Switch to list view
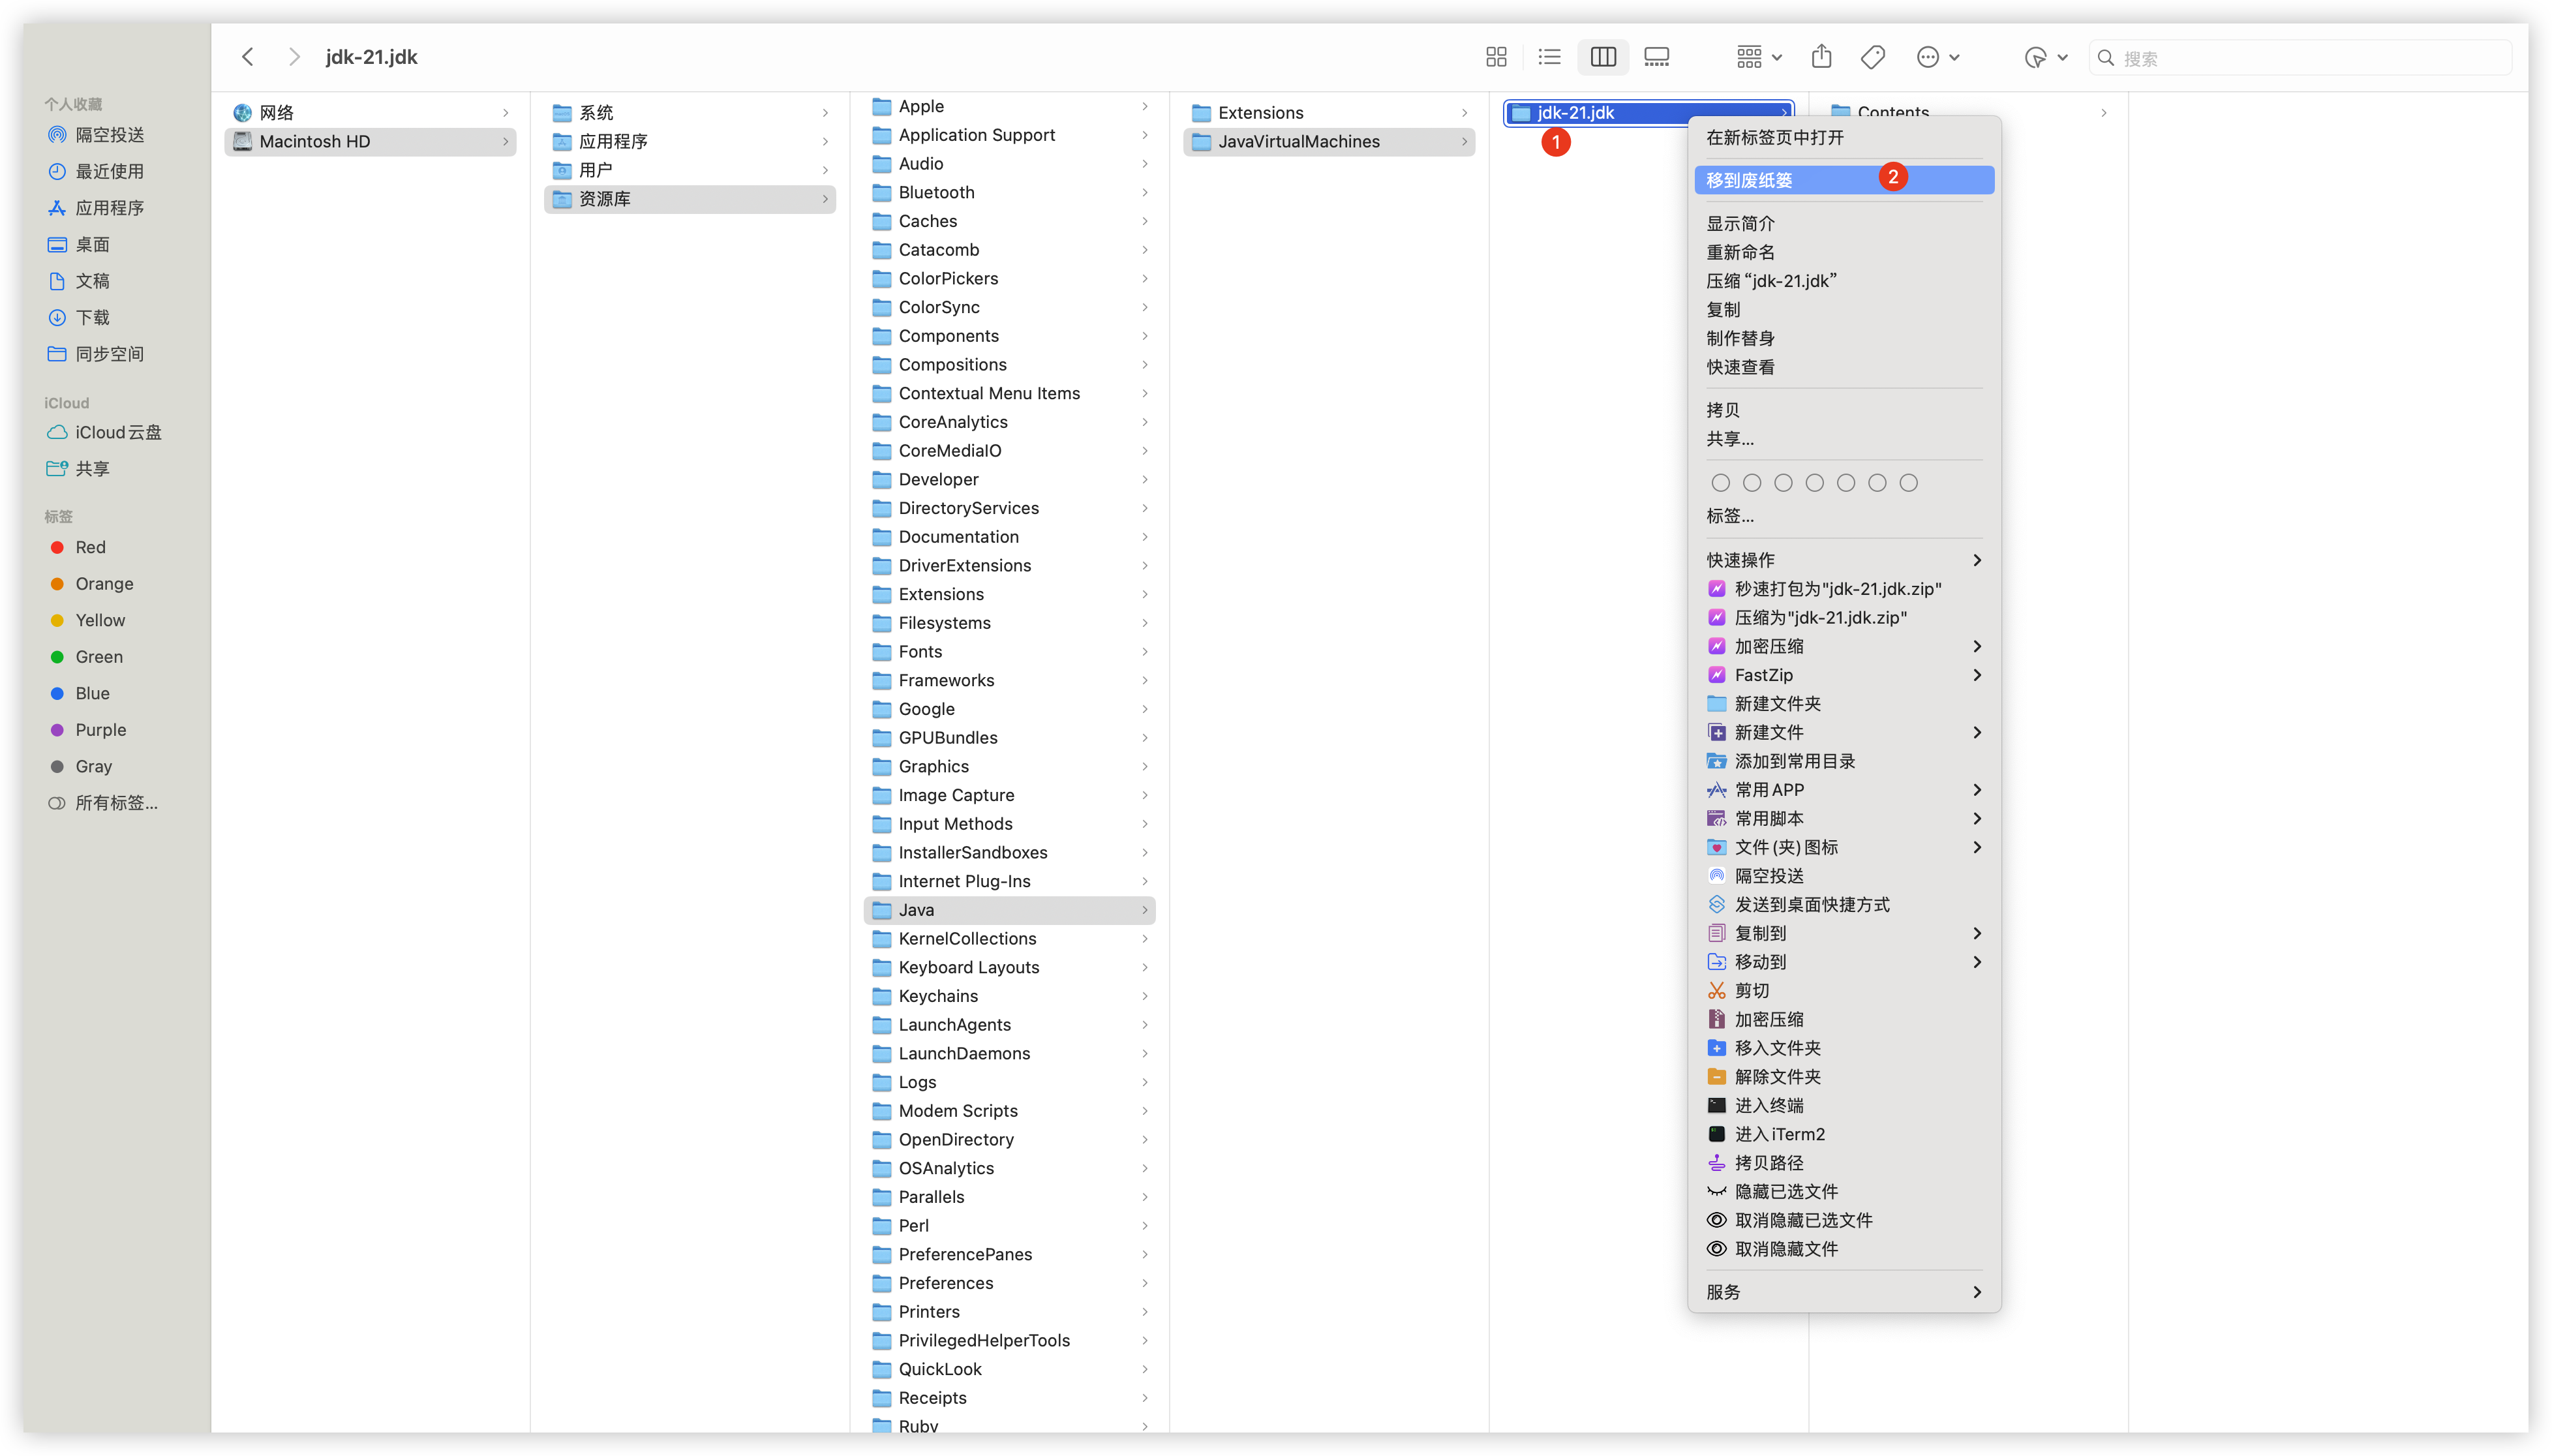The image size is (2552, 1456). 1549,57
